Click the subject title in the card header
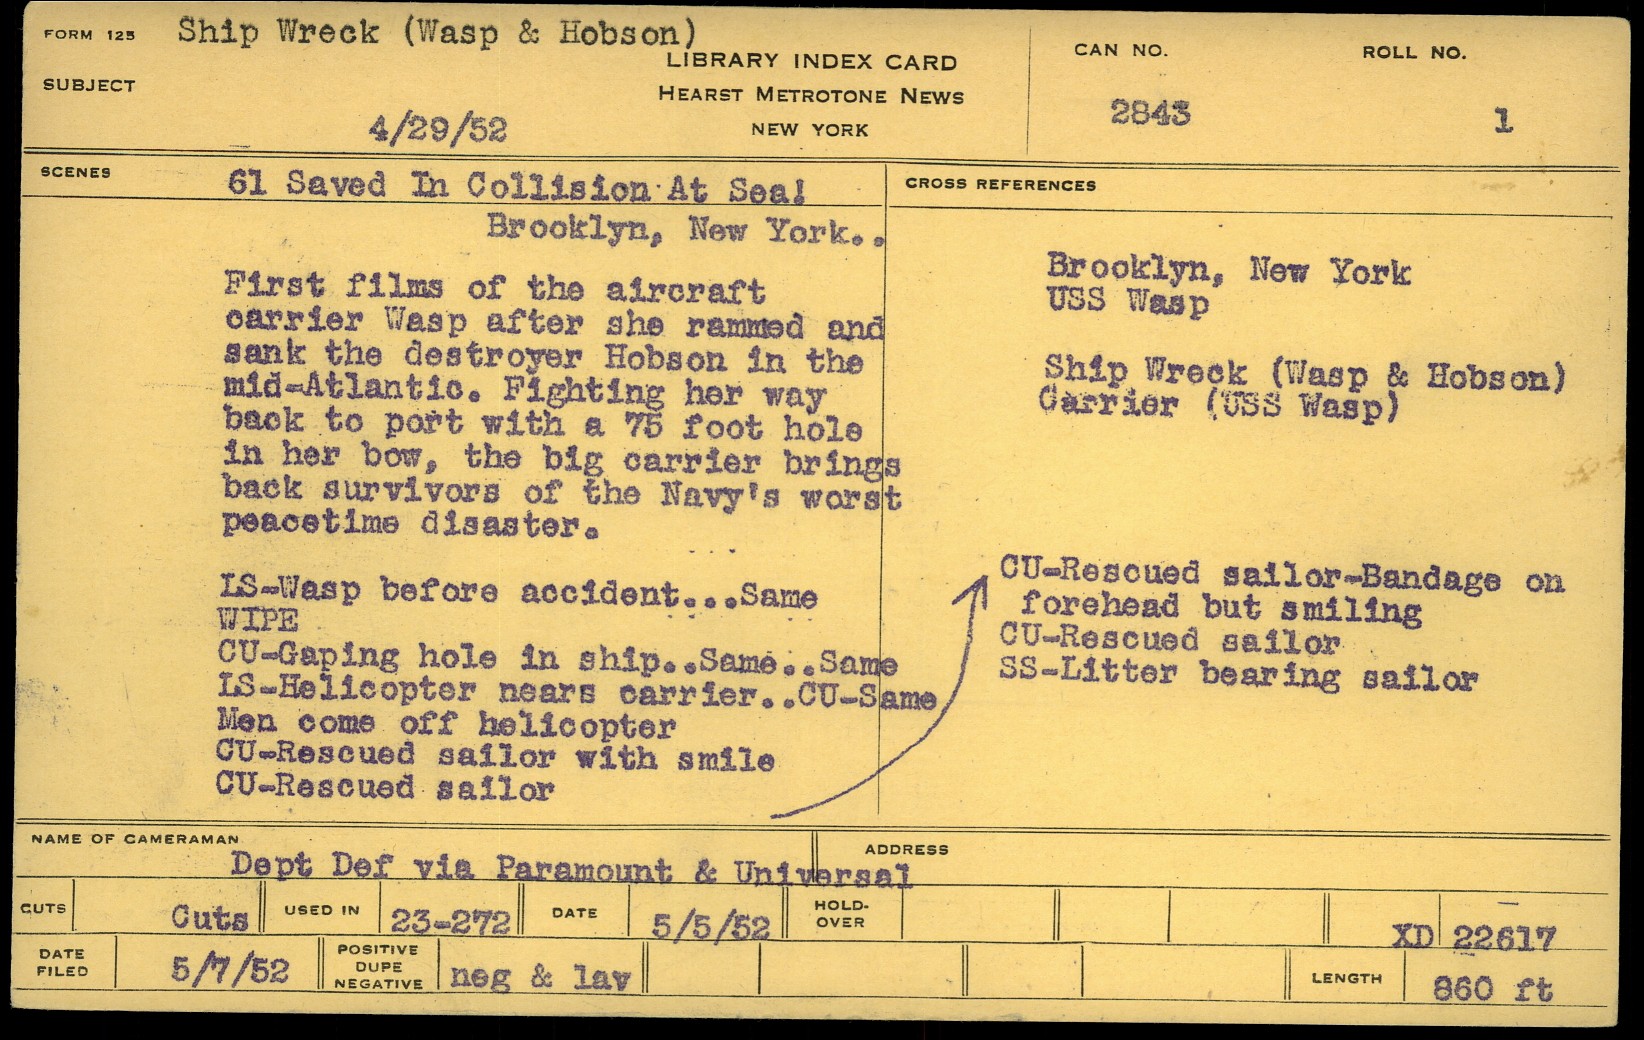The image size is (1644, 1040). click(437, 33)
